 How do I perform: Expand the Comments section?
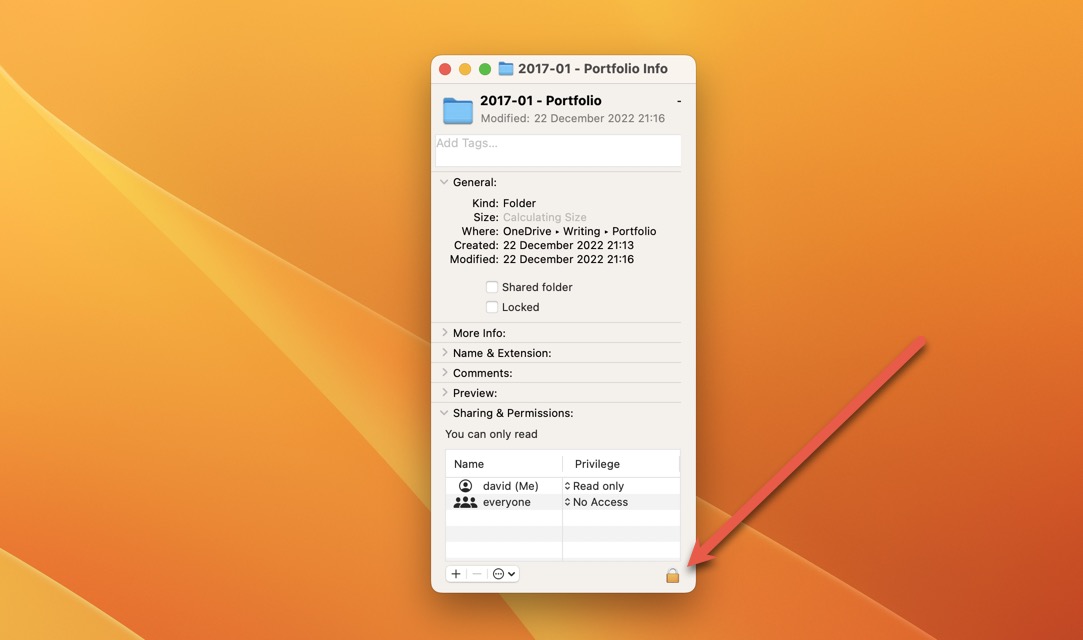coord(444,372)
